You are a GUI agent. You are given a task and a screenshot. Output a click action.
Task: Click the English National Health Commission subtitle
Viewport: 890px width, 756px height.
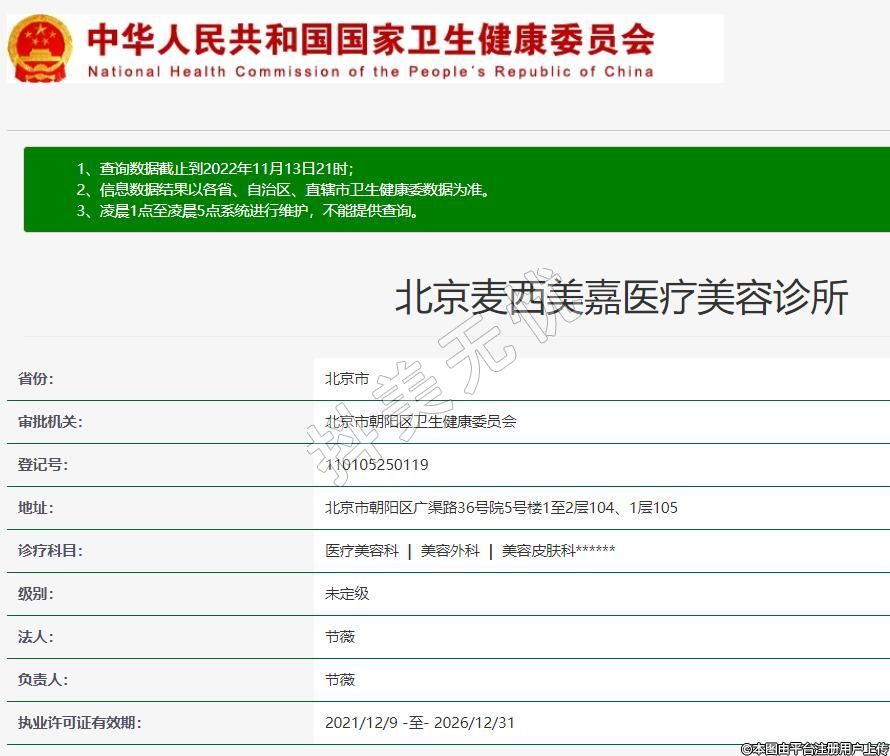pyautogui.click(x=371, y=71)
